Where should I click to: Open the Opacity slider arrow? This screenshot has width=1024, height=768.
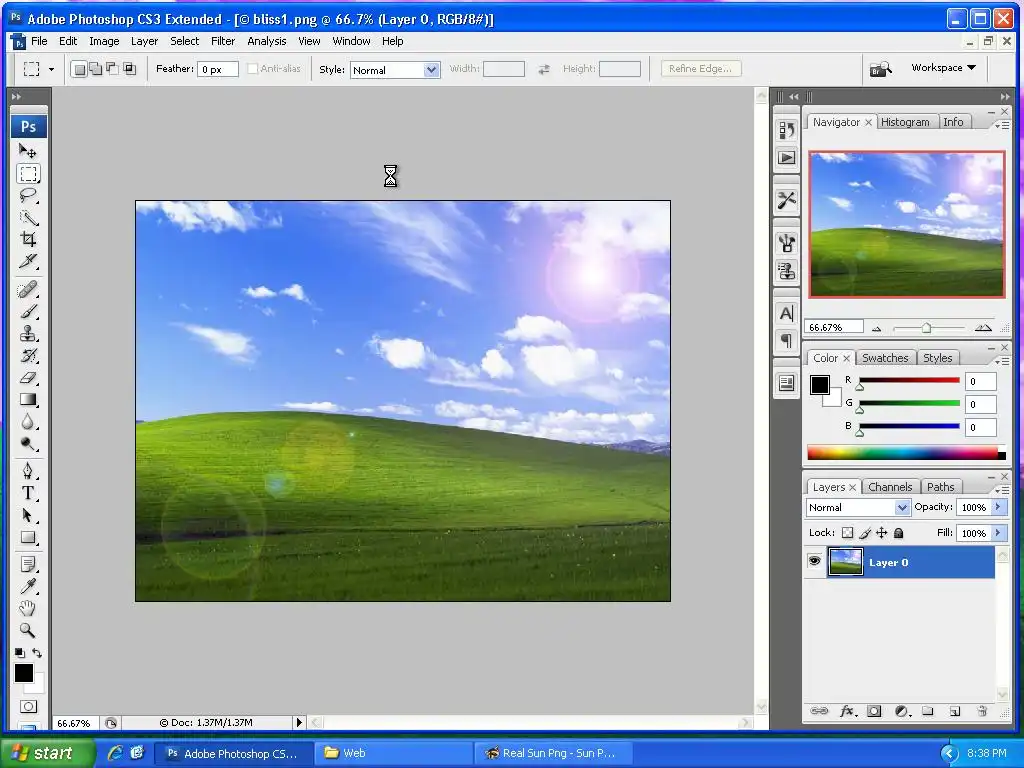click(x=998, y=507)
